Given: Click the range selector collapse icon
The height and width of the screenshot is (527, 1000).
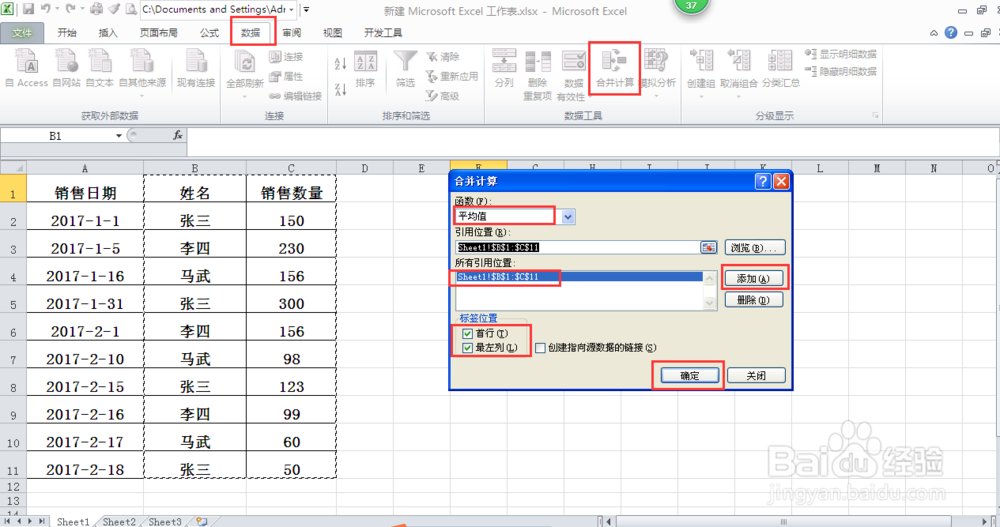Looking at the screenshot, I should [708, 248].
